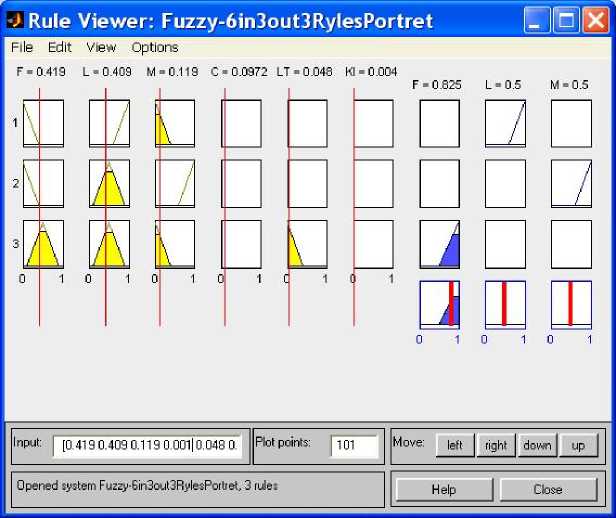The width and height of the screenshot is (616, 518).
Task: Click the 'Move:' label
Action: point(409,442)
